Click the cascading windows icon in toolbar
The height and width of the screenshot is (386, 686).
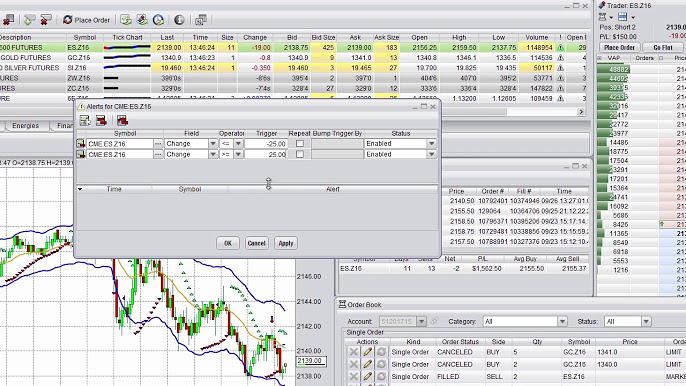(201, 20)
